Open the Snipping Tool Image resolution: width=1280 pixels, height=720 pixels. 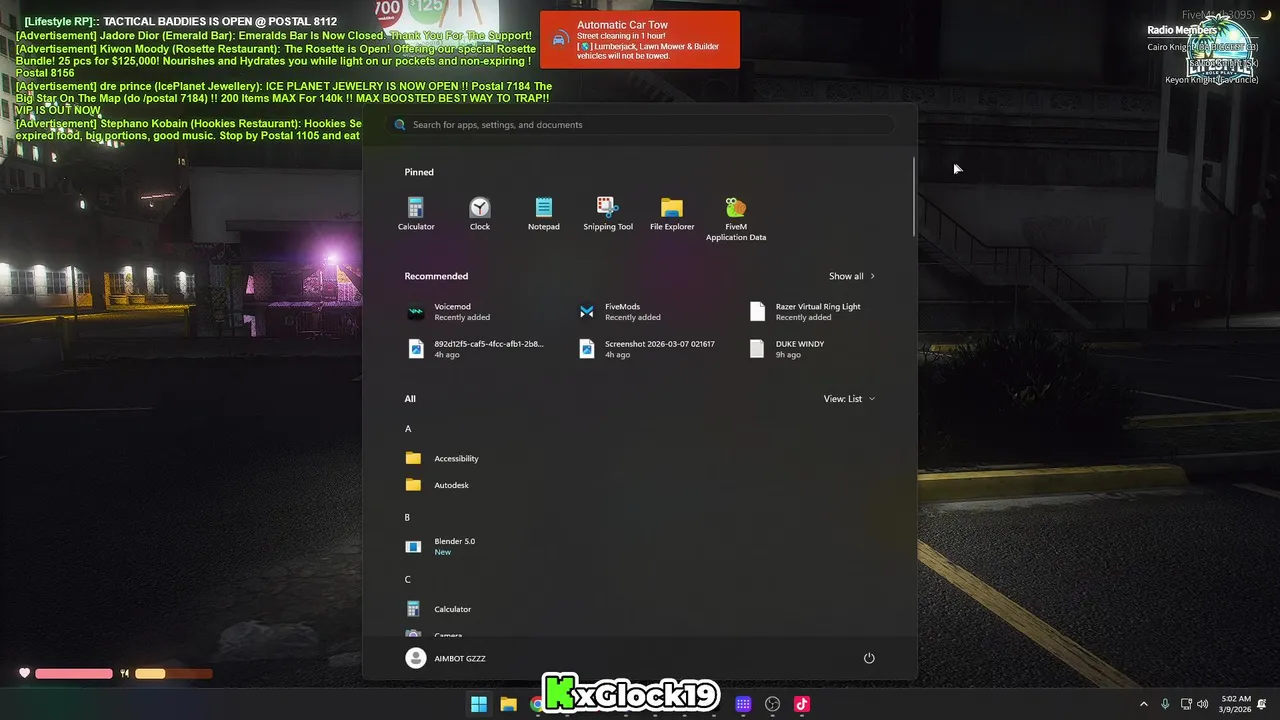[608, 214]
